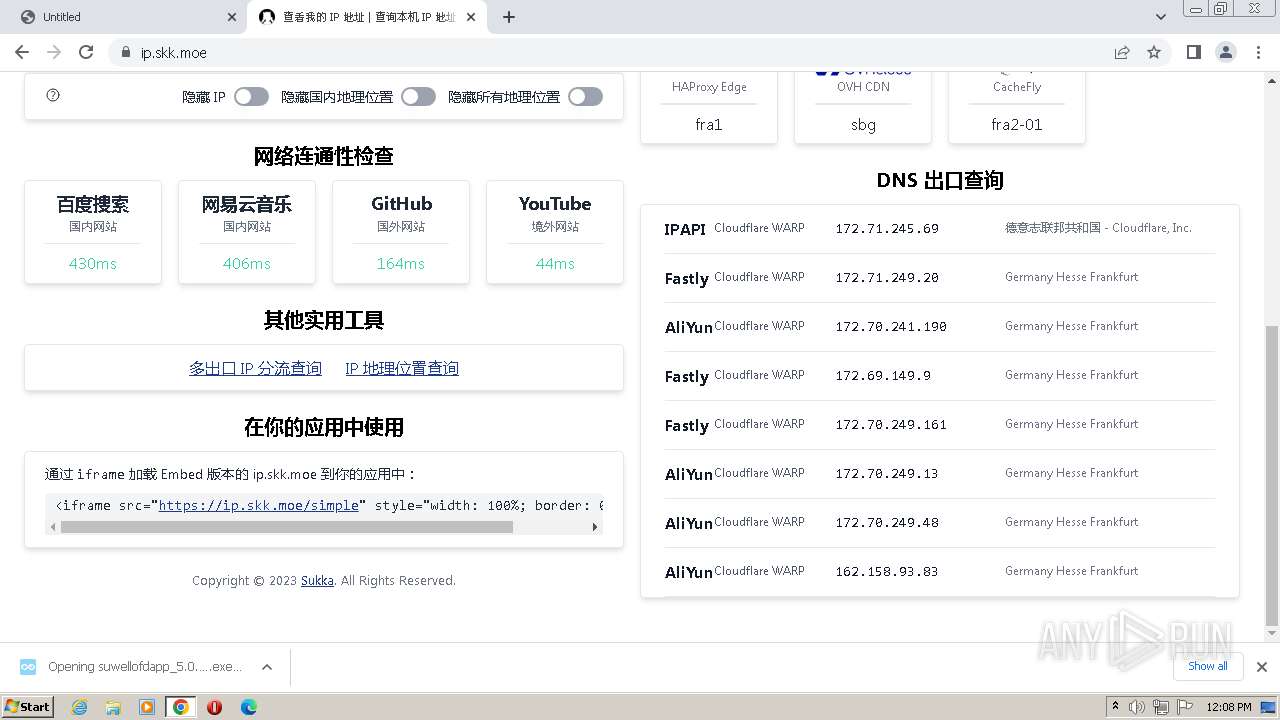Toggle the 隐藏 IP switch
The image size is (1280, 720).
tap(252, 96)
